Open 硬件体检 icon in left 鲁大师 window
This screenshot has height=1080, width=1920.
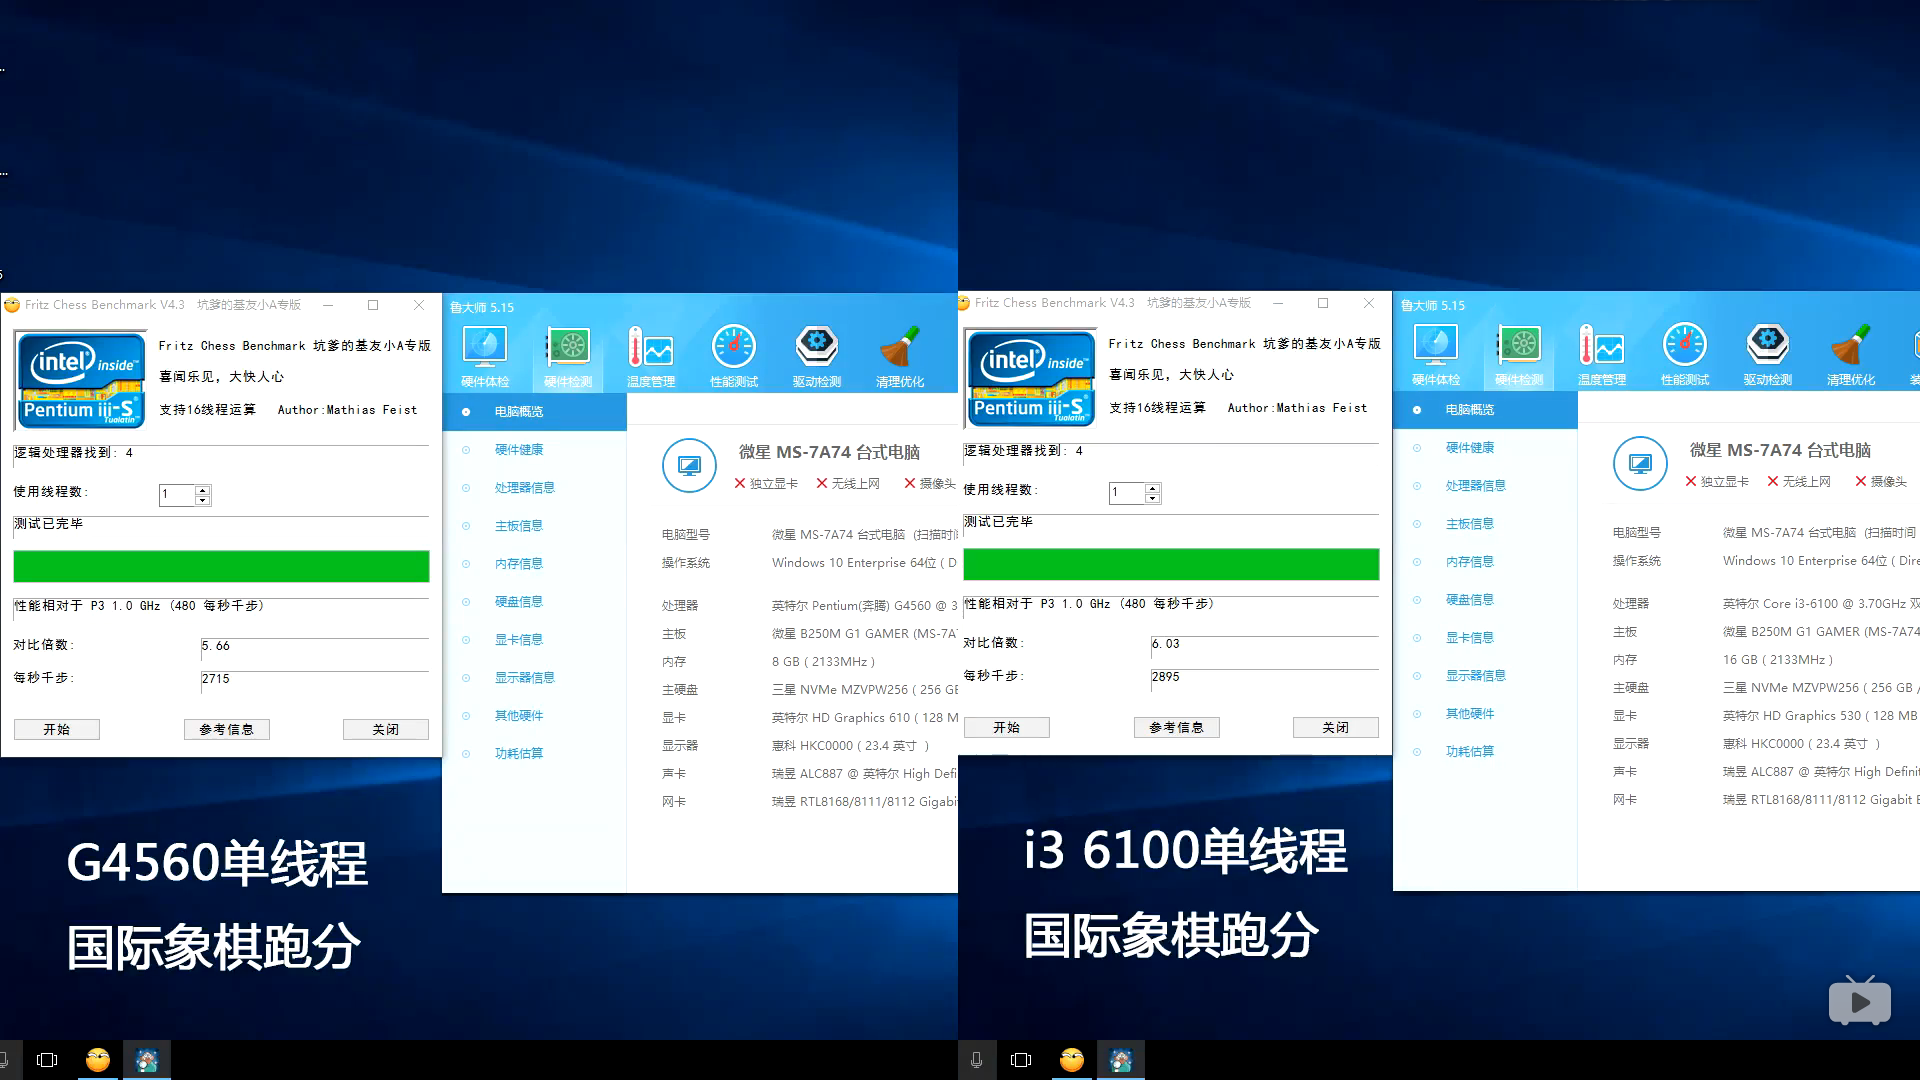pyautogui.click(x=485, y=357)
